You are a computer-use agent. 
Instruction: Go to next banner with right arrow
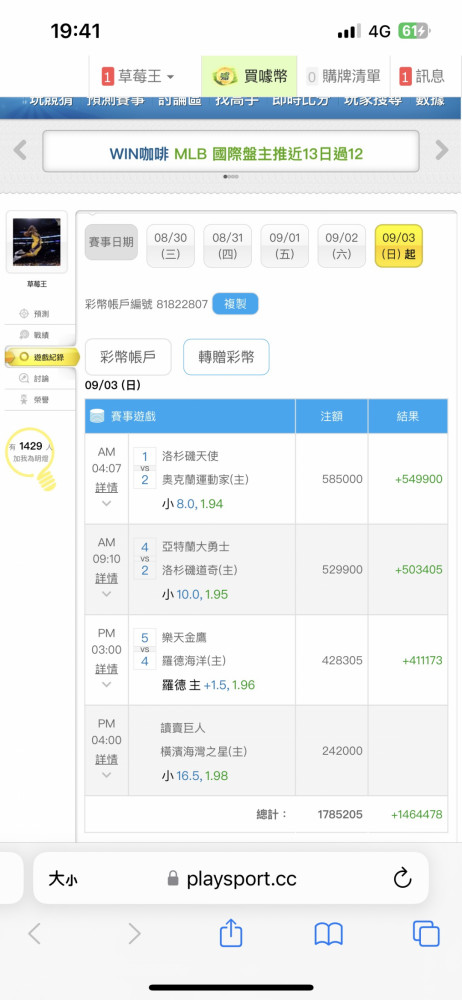(442, 151)
